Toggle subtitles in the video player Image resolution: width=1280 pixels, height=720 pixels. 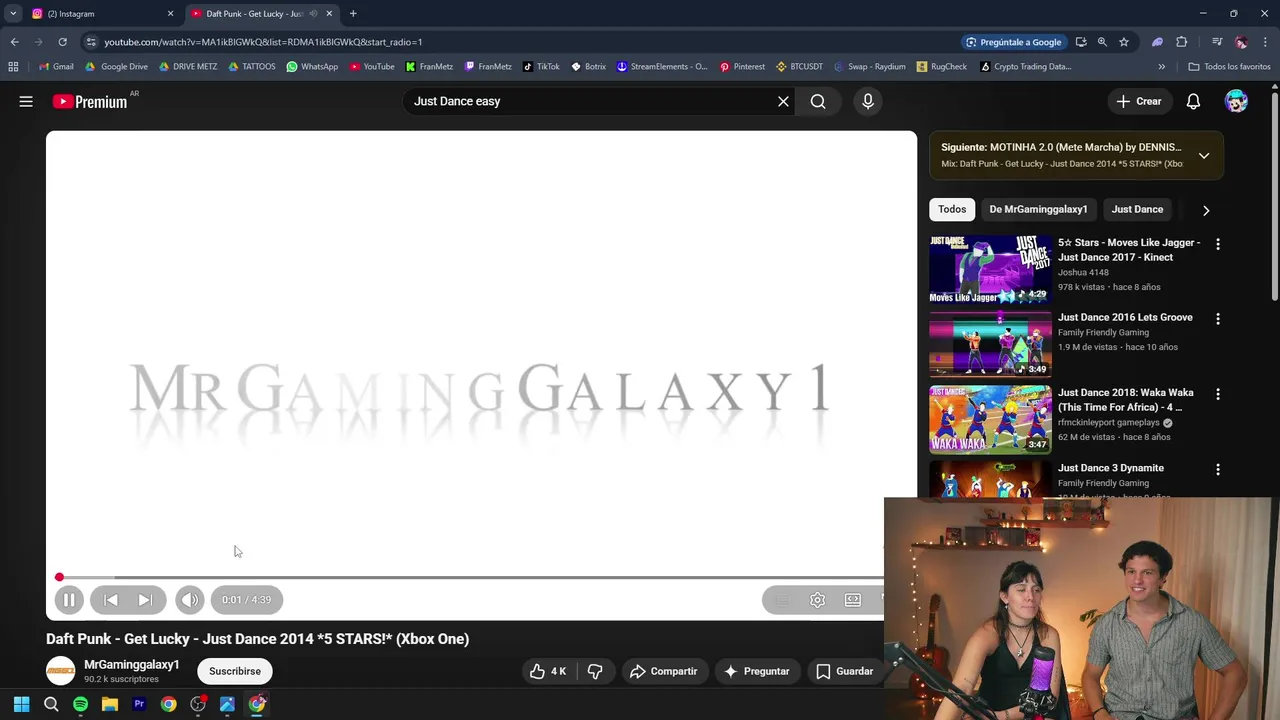coord(783,600)
